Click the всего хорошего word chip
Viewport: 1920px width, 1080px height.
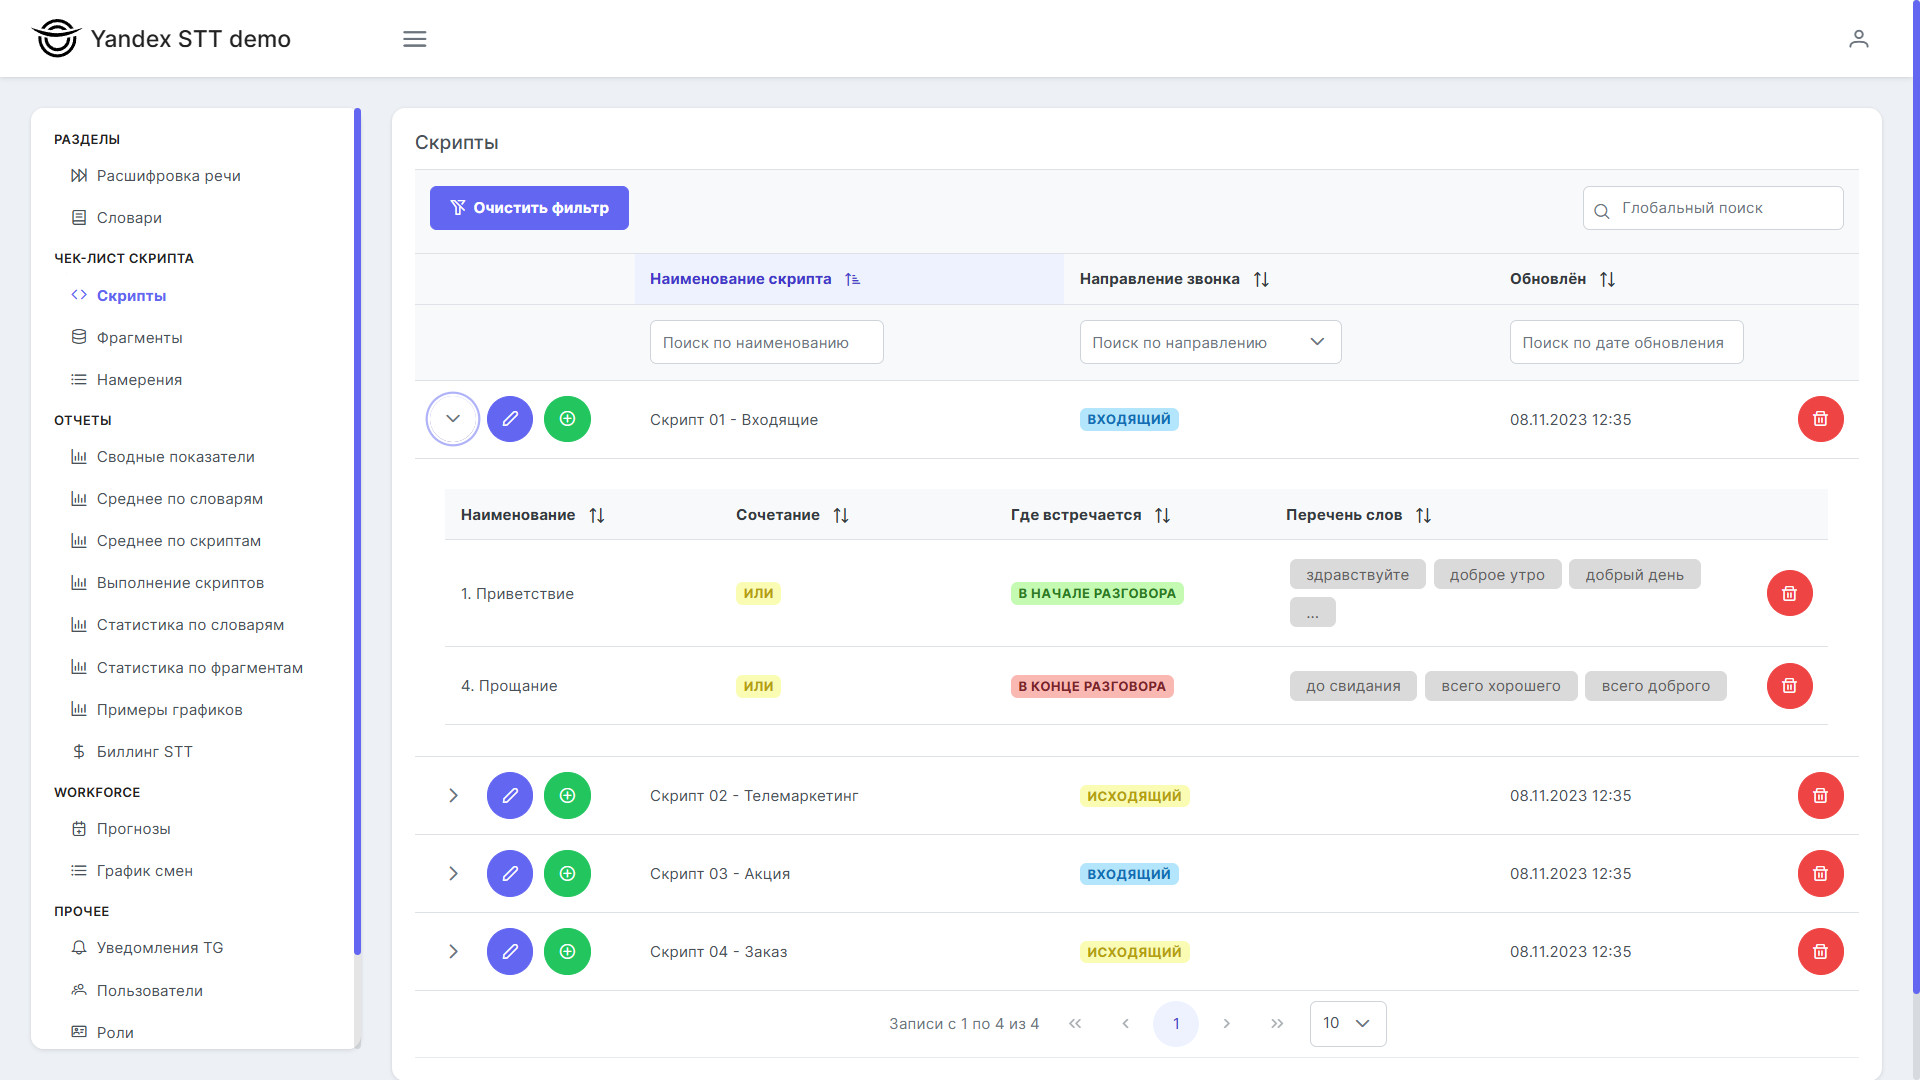click(1501, 686)
